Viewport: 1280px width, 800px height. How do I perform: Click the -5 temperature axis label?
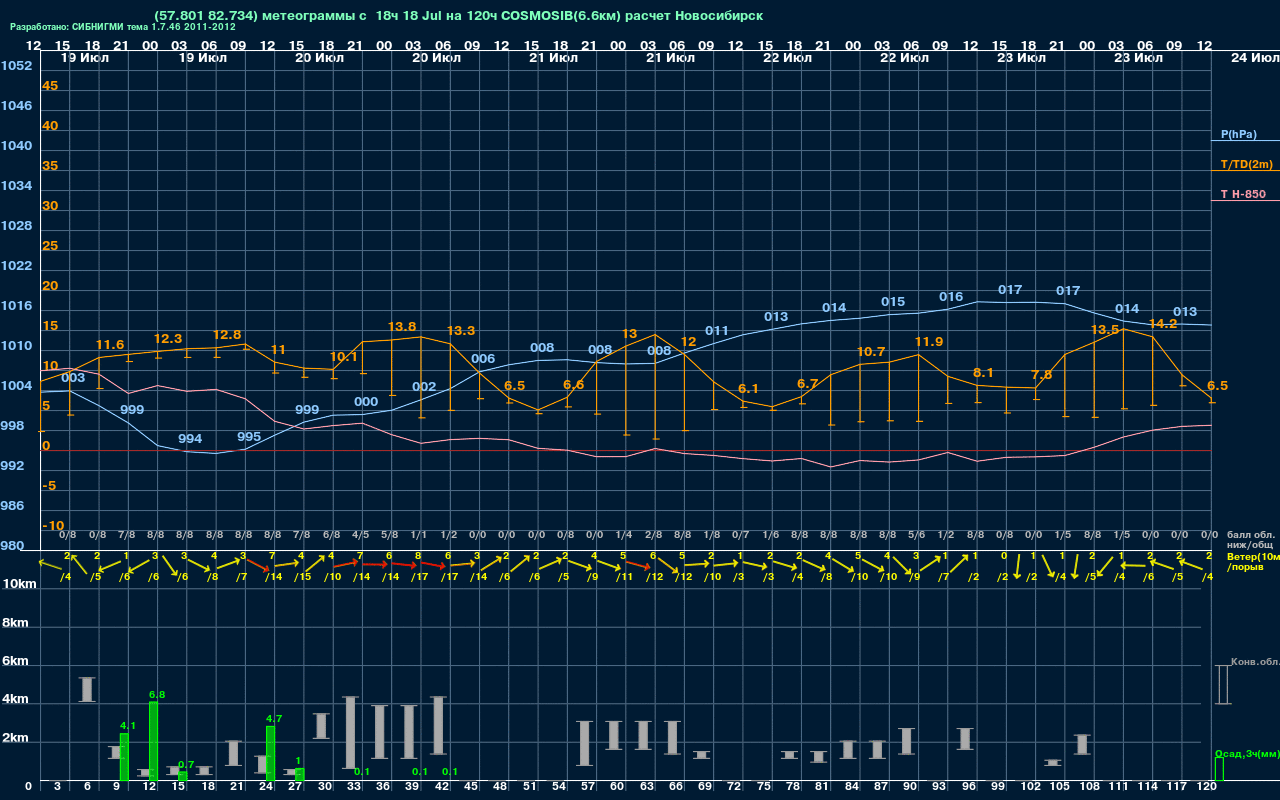[x=49, y=486]
